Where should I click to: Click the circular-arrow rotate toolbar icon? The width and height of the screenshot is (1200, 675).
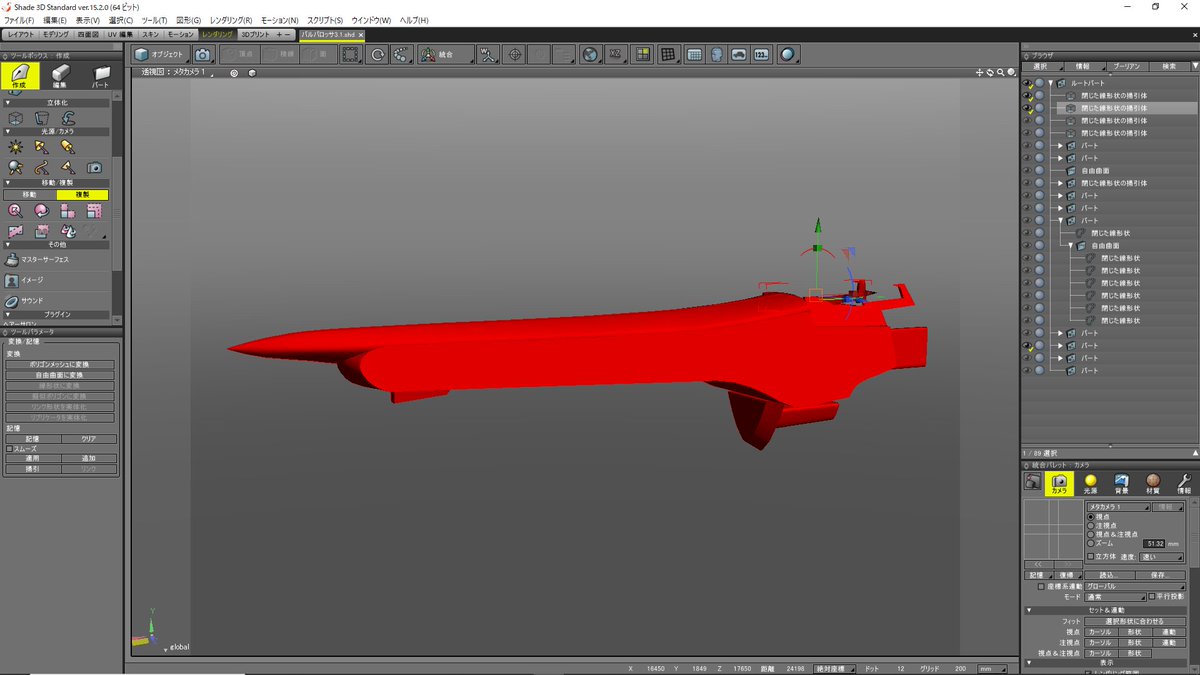point(377,55)
